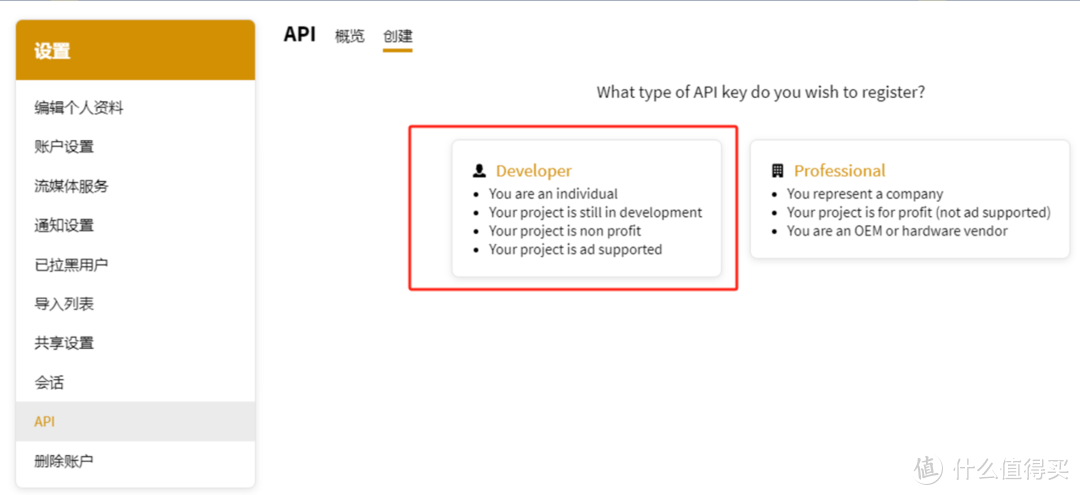Open the 流媒体服务 settings page

pyautogui.click(x=71, y=186)
